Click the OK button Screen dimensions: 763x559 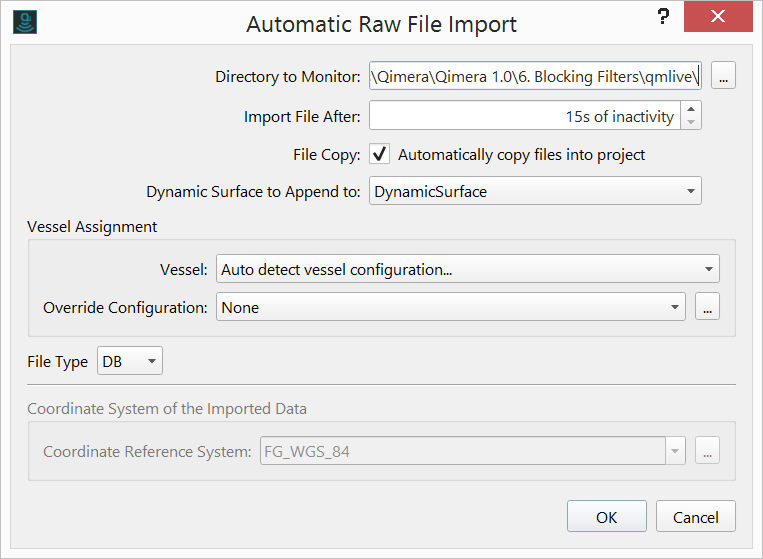click(606, 517)
